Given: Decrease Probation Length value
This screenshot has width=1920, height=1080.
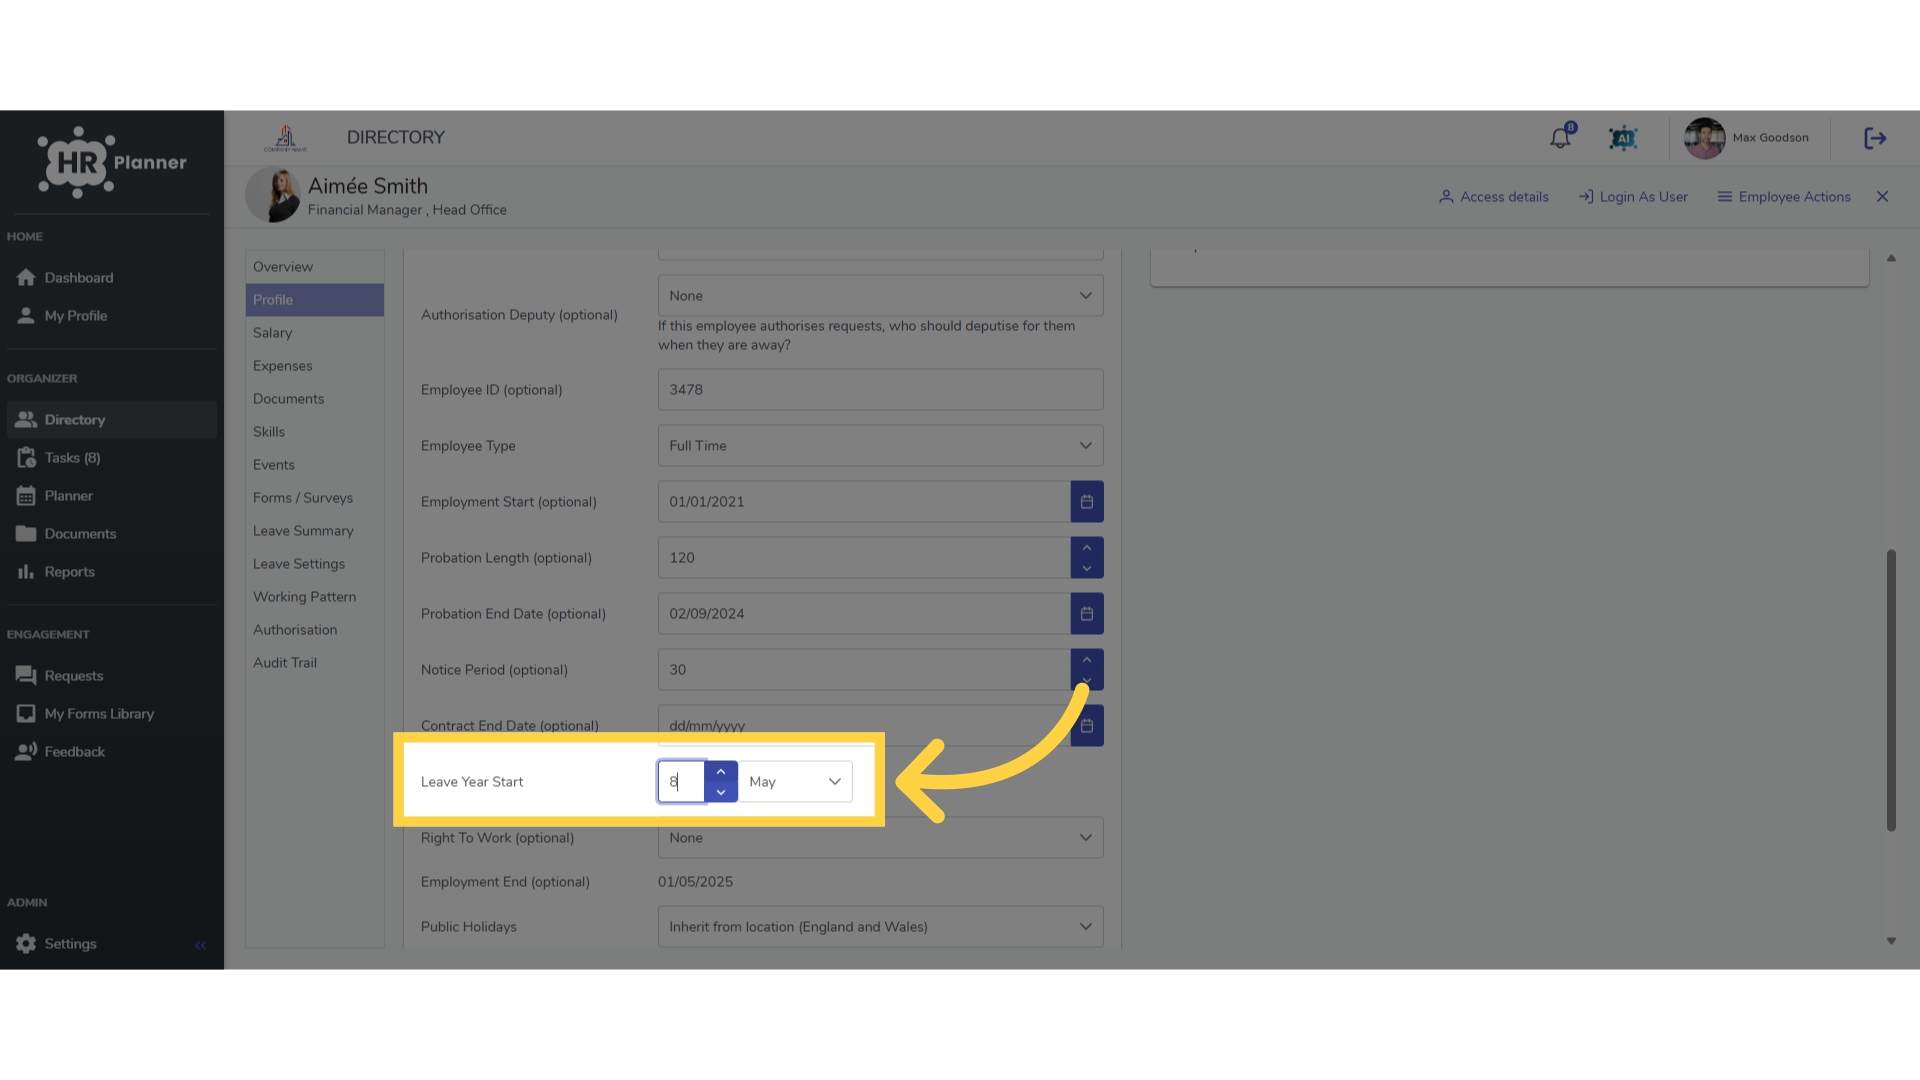Looking at the screenshot, I should tap(1087, 568).
